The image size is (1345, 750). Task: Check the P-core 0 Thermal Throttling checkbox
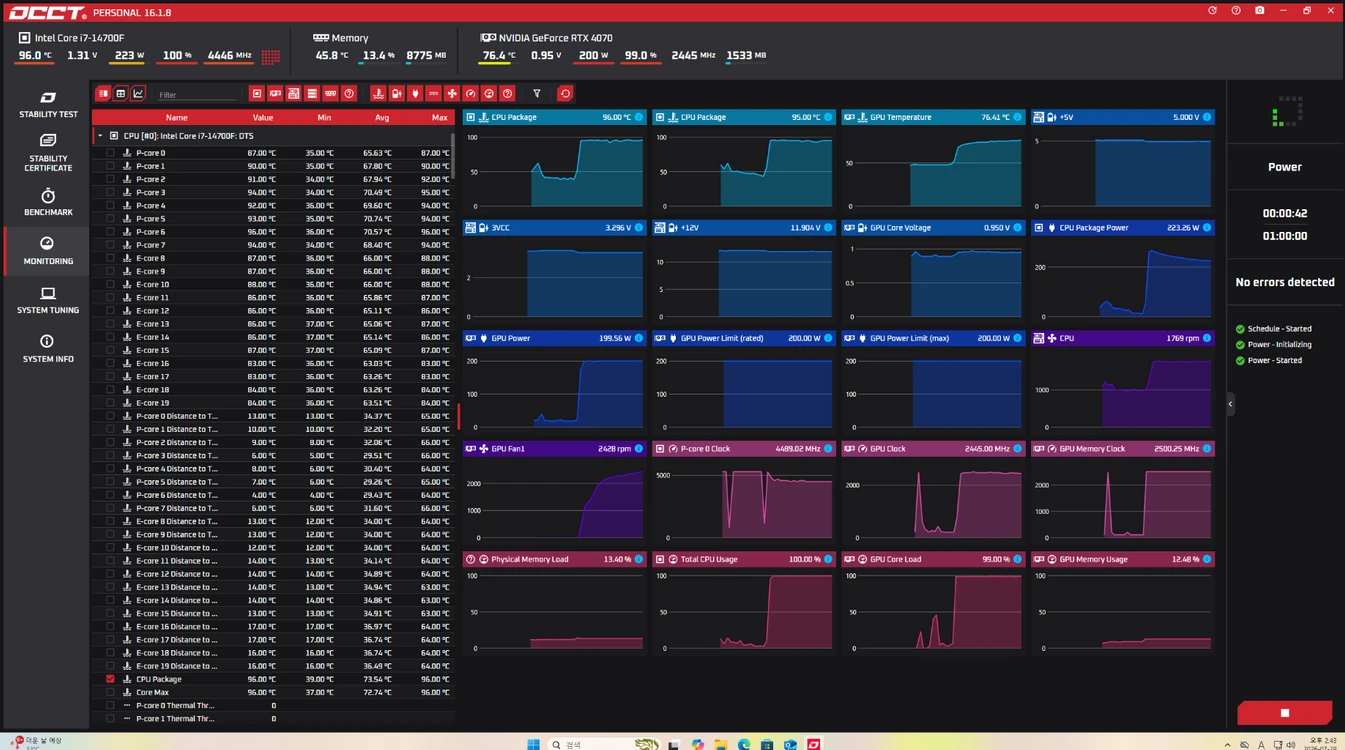click(110, 705)
